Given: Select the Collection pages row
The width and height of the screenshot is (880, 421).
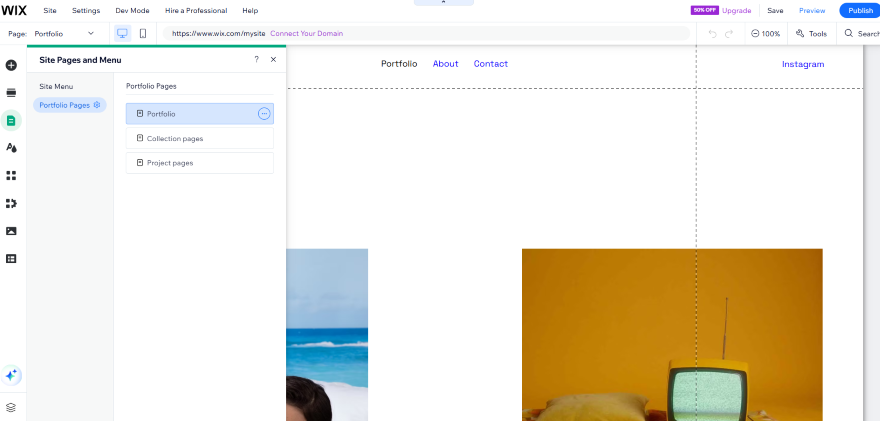Looking at the screenshot, I should (x=200, y=138).
